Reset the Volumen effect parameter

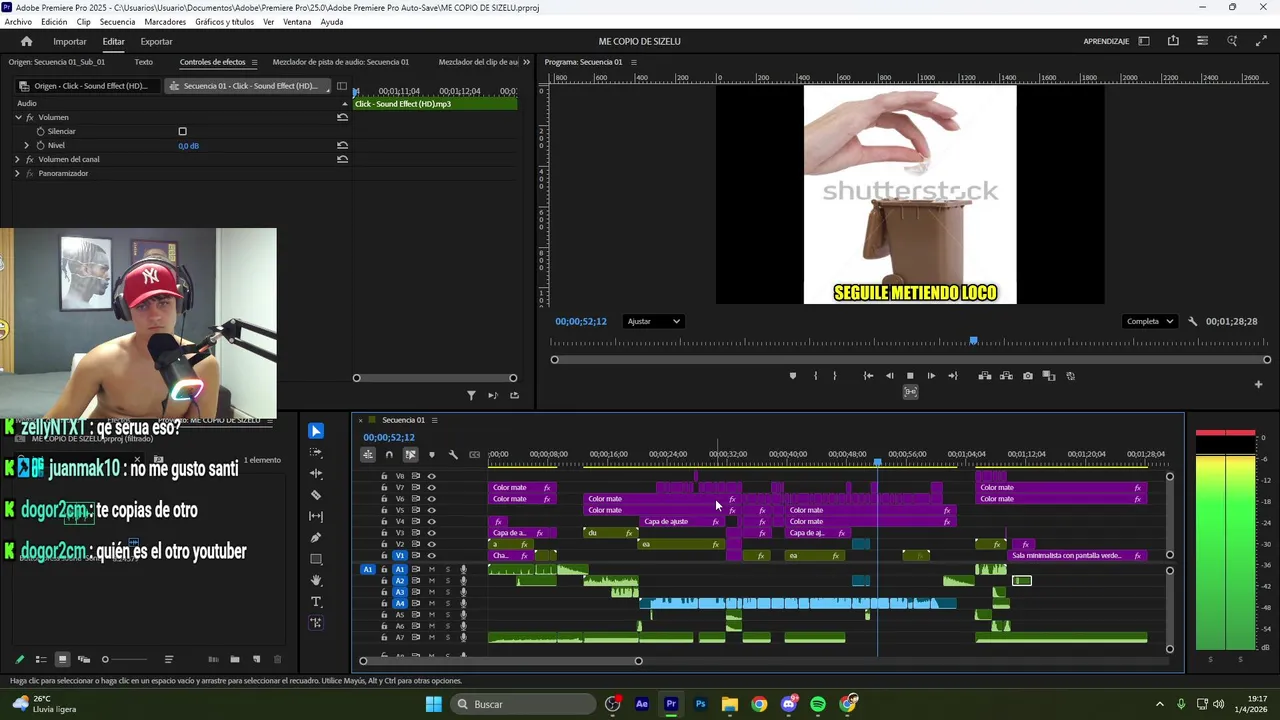coord(342,117)
